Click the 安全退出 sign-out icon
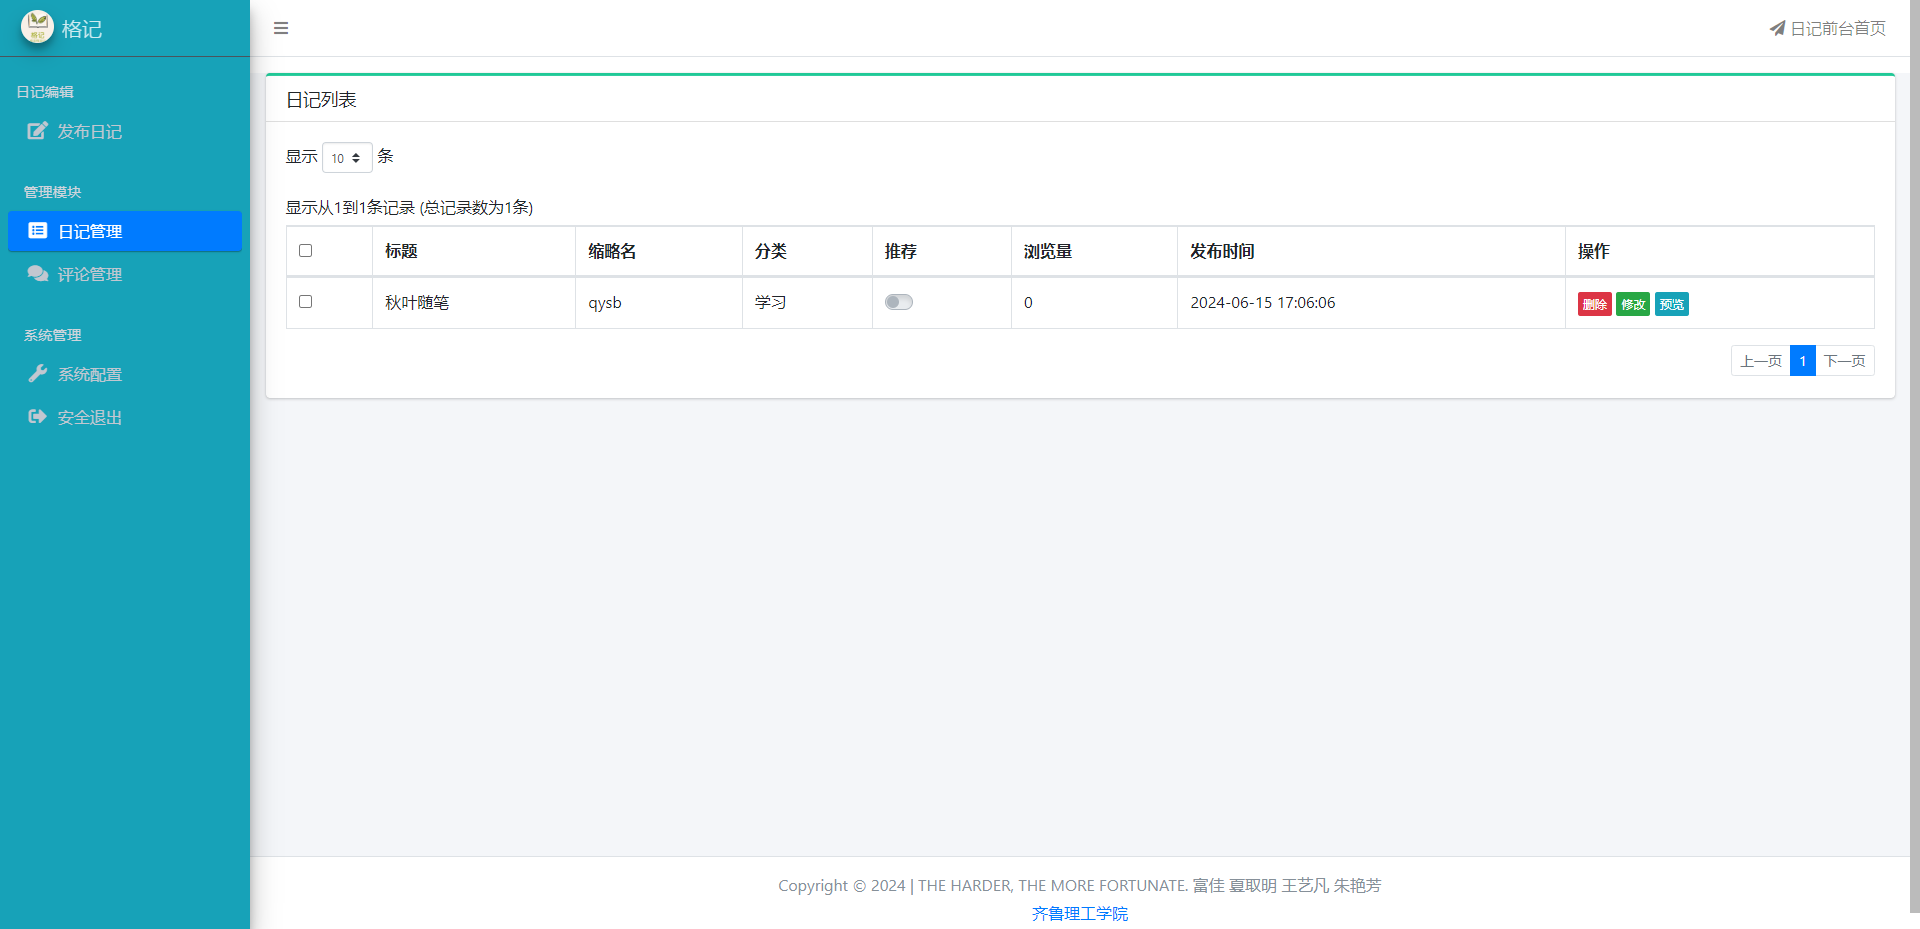1920x929 pixels. click(x=38, y=417)
